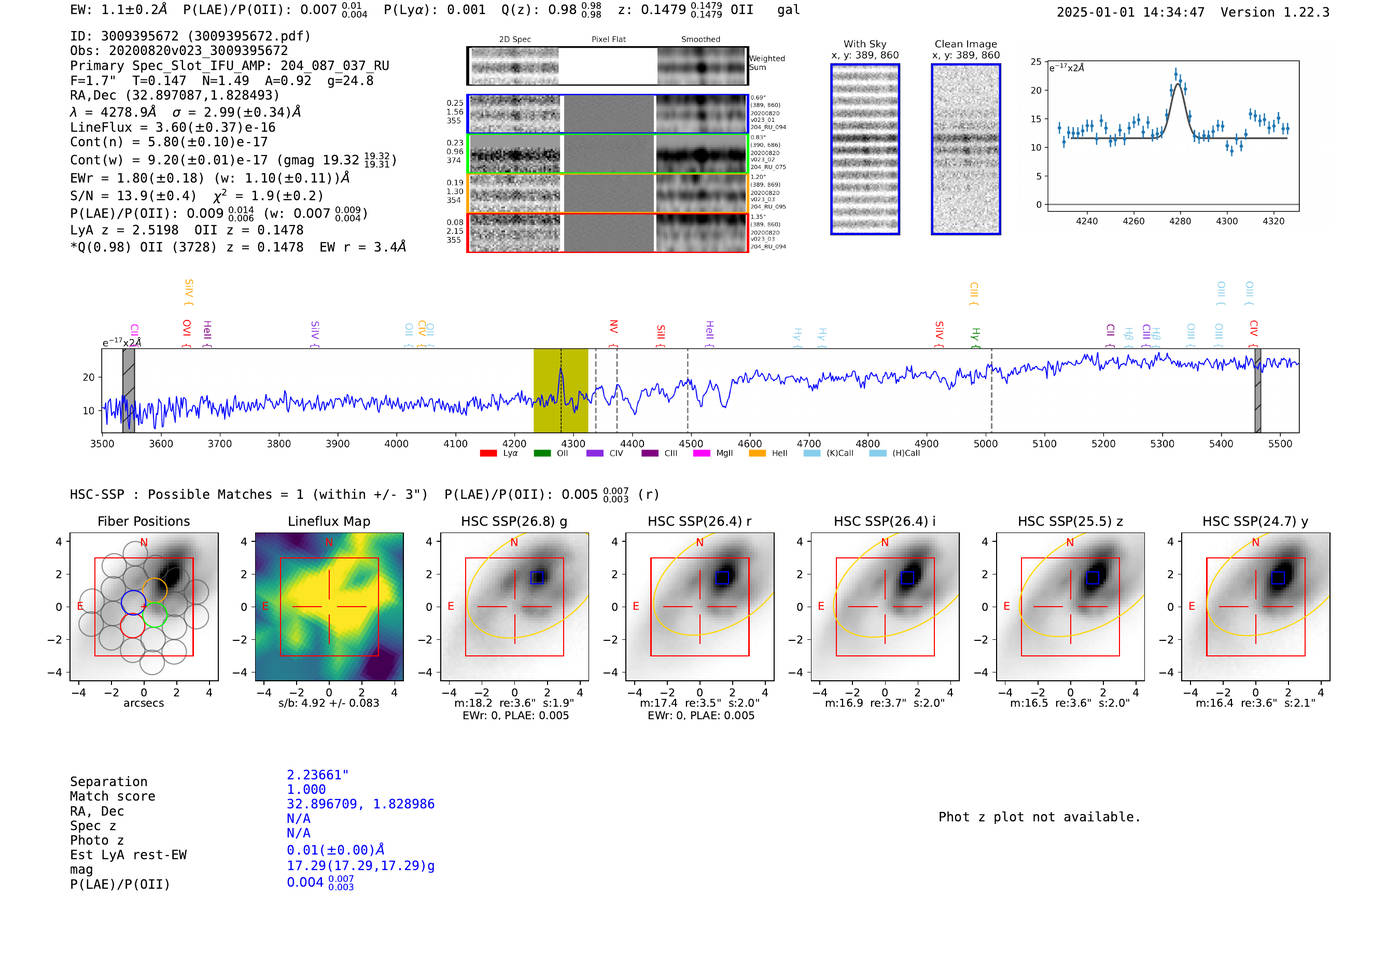This screenshot has height=953, width=1400.
Task: Click the orange fiber circle in Fiber Positions
Action: coord(154,590)
